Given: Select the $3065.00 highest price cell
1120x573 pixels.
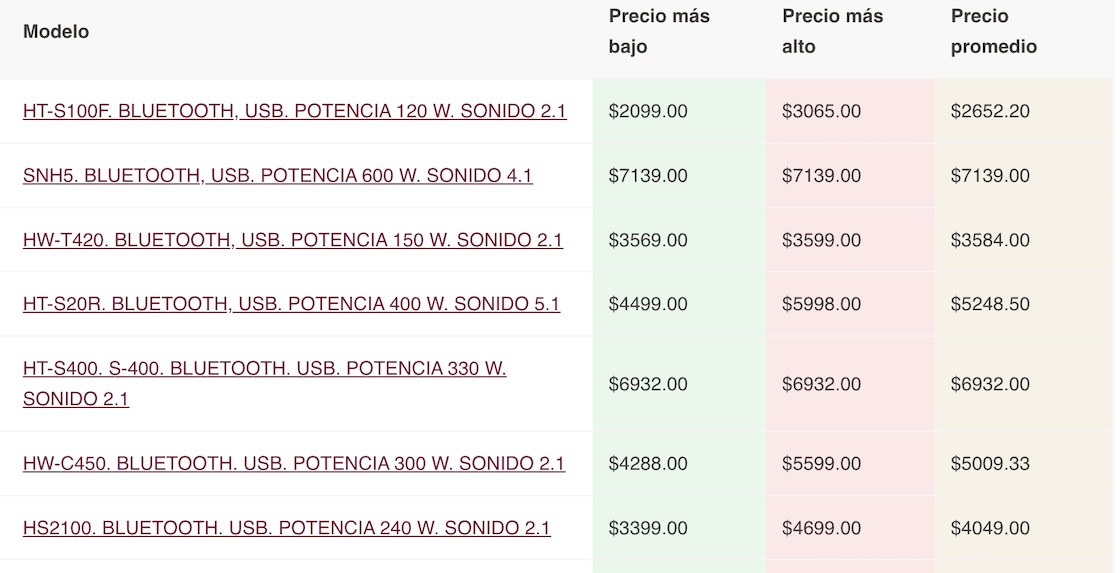Looking at the screenshot, I should (821, 111).
